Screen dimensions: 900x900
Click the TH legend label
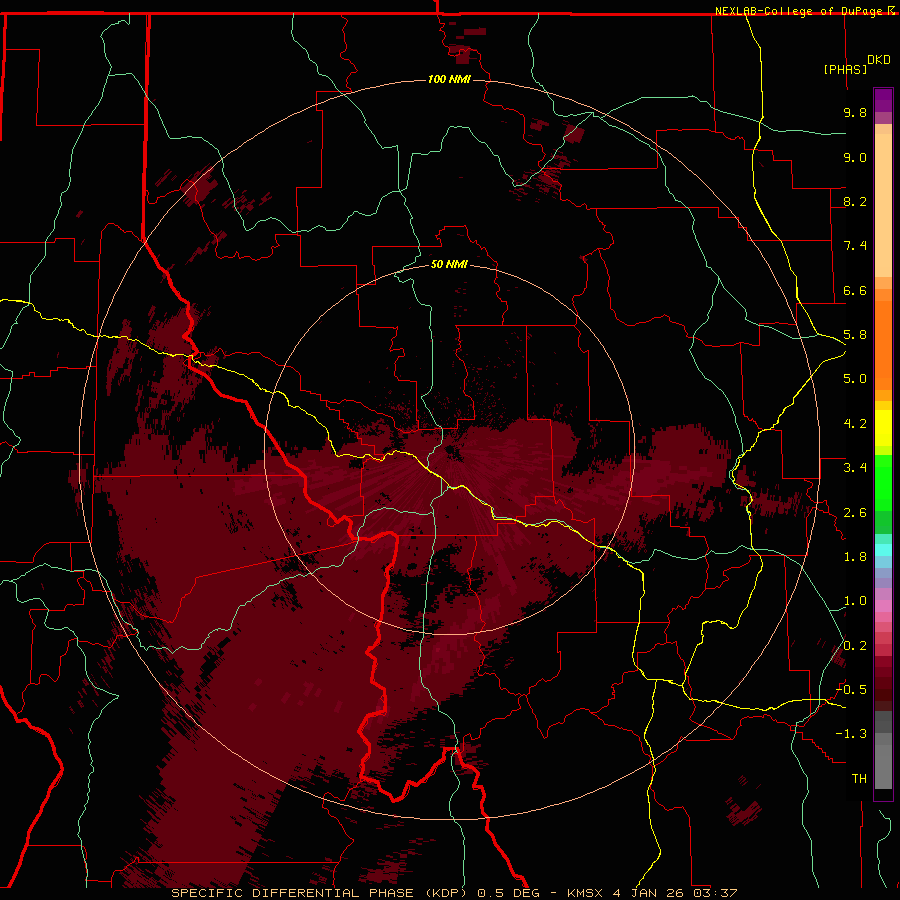point(859,779)
